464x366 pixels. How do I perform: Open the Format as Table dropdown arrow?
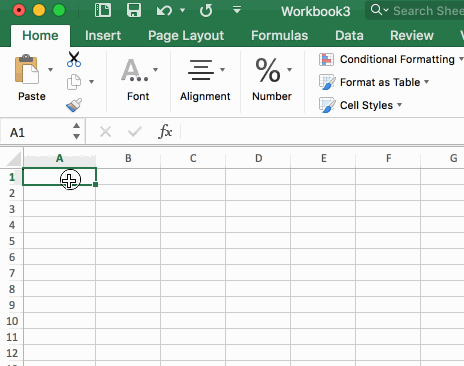(x=426, y=82)
